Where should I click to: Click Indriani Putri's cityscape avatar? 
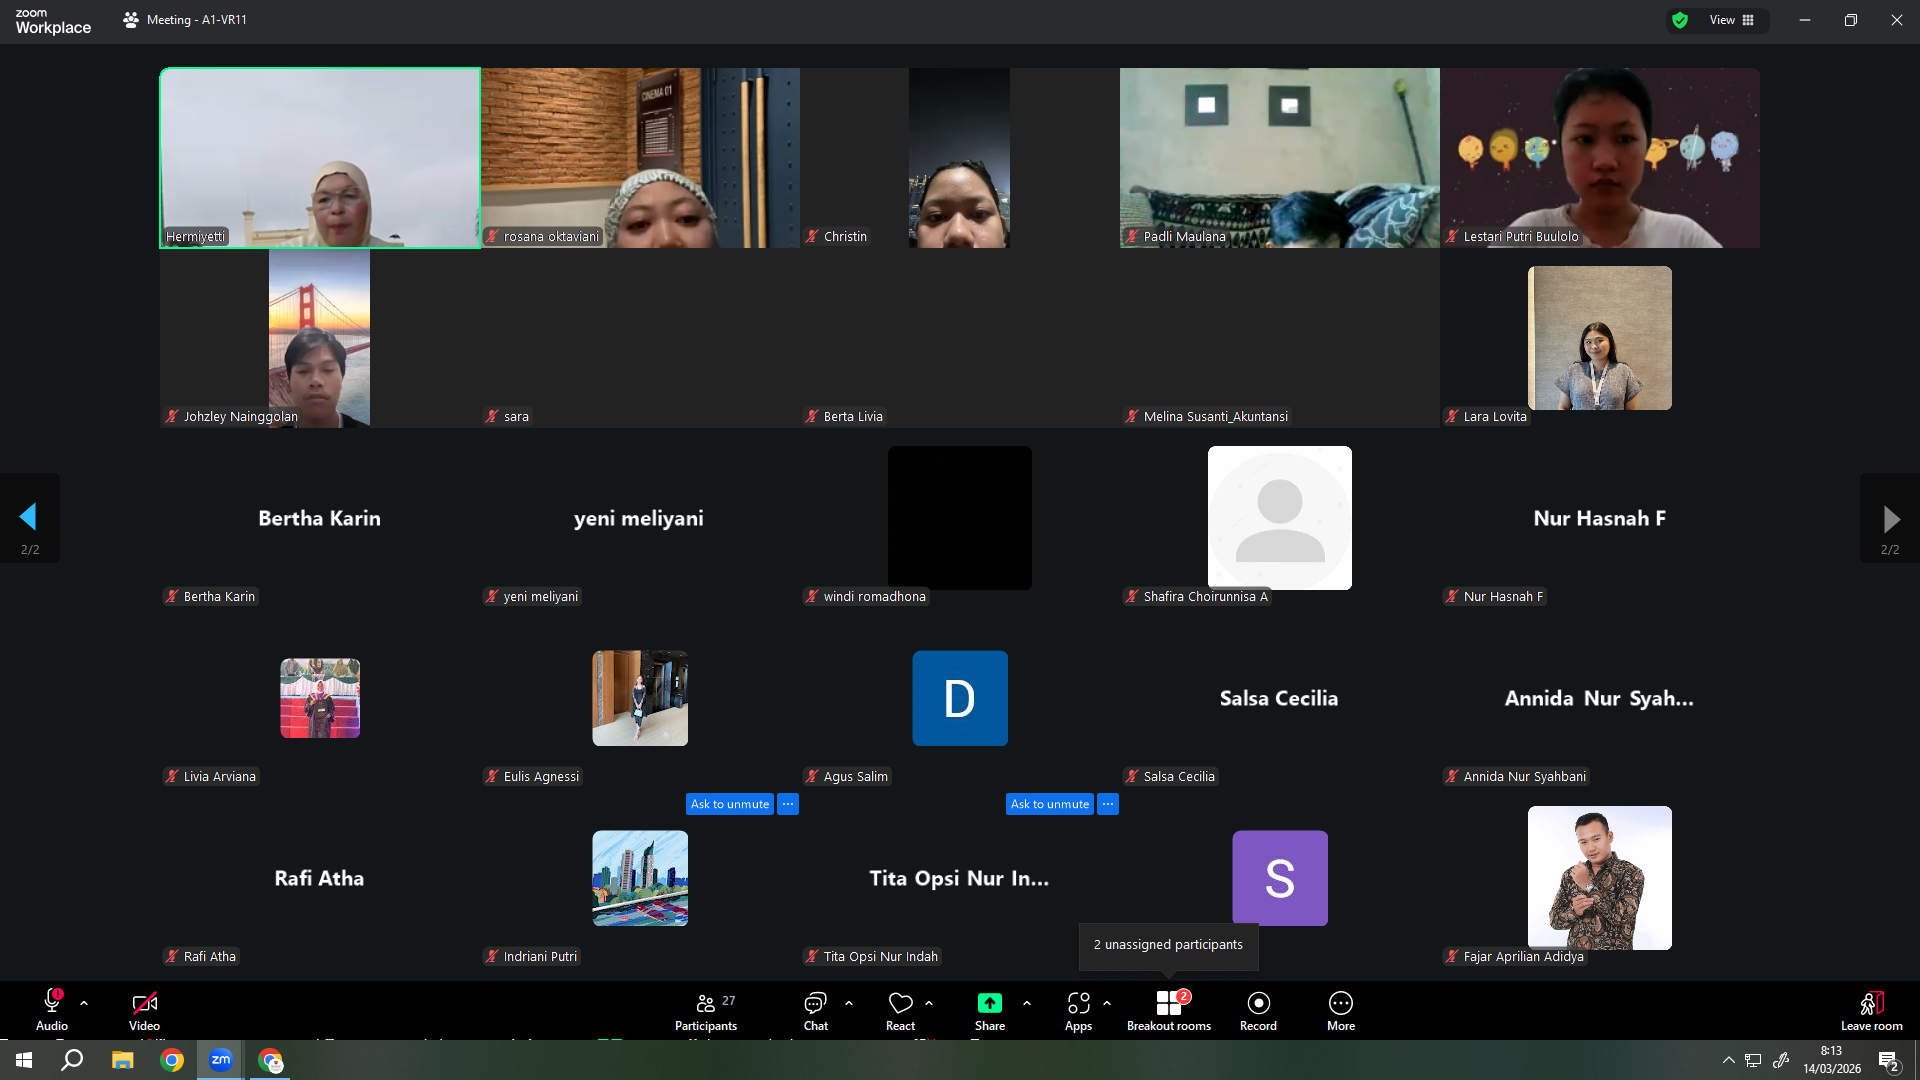coord(640,878)
